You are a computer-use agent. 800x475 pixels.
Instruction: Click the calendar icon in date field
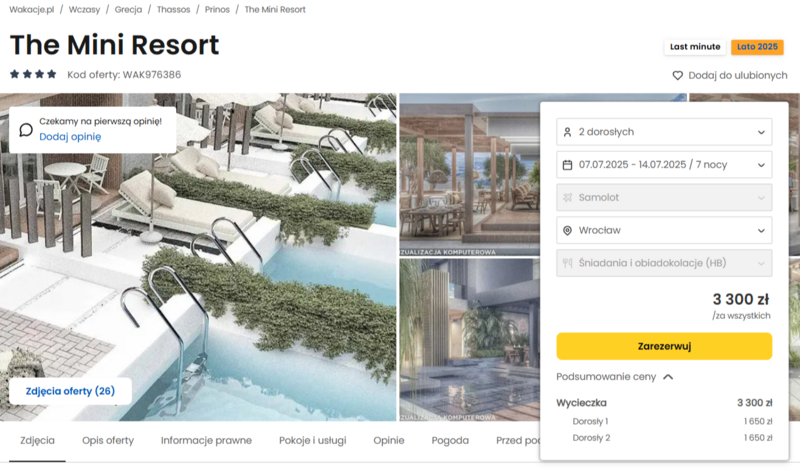coord(567,165)
